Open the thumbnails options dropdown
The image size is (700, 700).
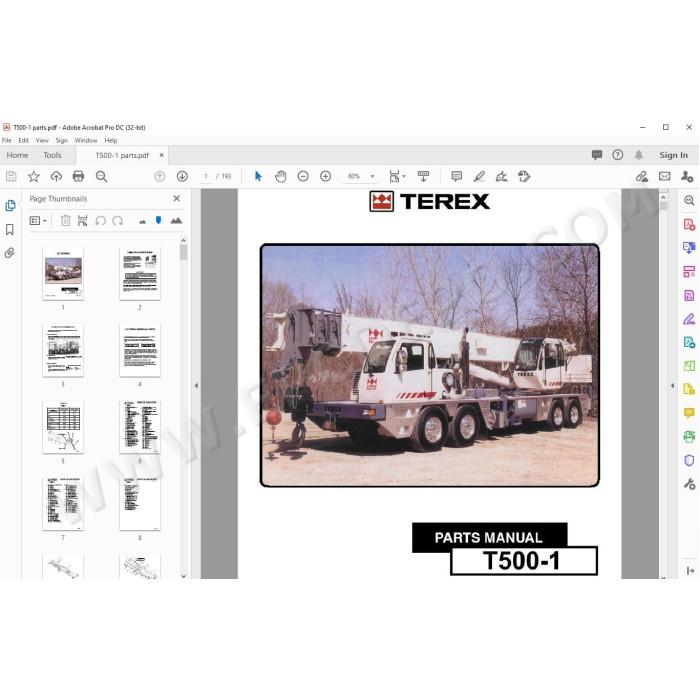[38, 221]
